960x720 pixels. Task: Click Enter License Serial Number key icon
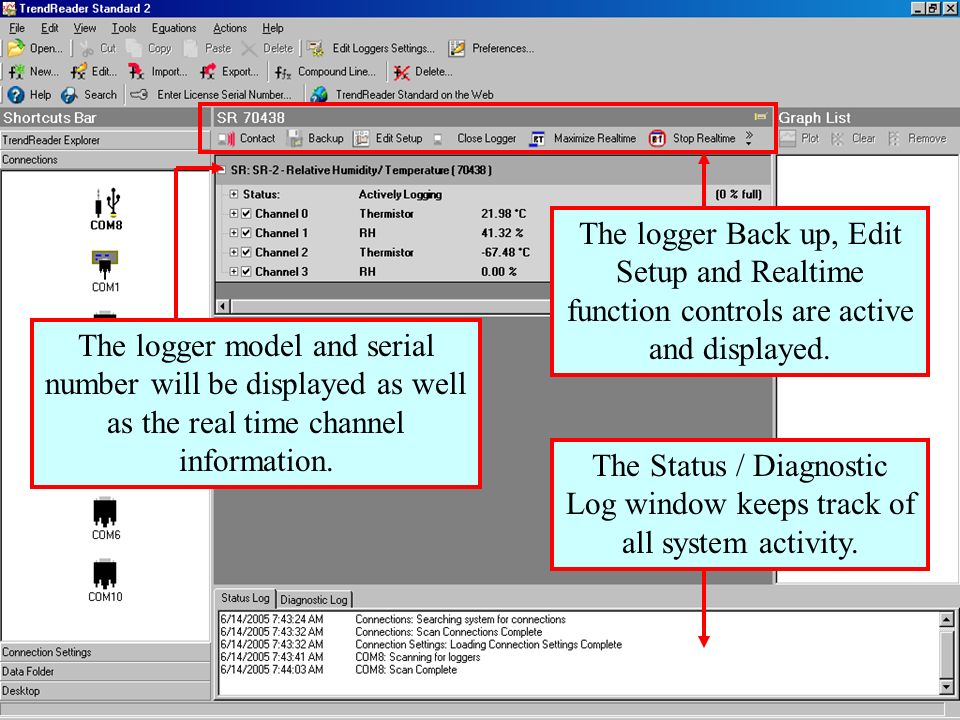click(x=139, y=95)
